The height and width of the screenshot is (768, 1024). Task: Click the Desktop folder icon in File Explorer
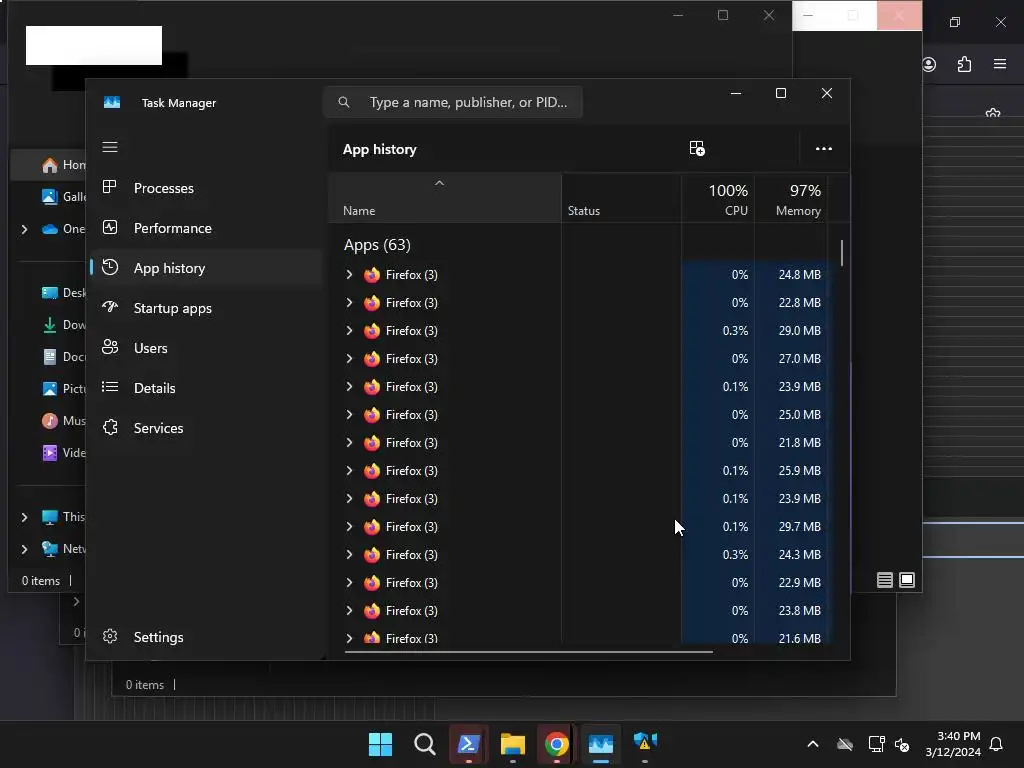point(50,293)
